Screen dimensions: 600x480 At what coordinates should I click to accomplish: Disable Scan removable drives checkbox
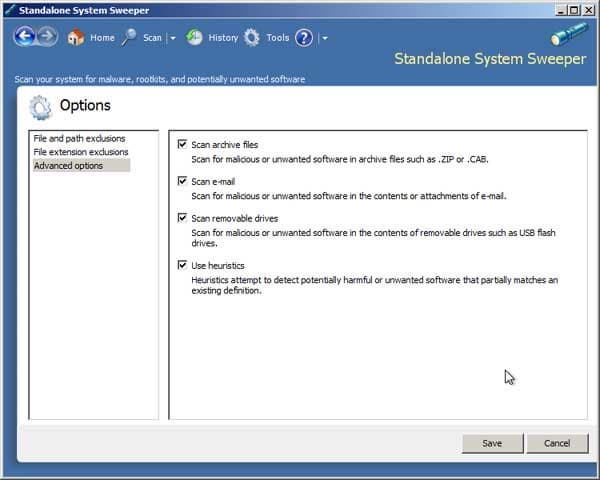(x=183, y=218)
